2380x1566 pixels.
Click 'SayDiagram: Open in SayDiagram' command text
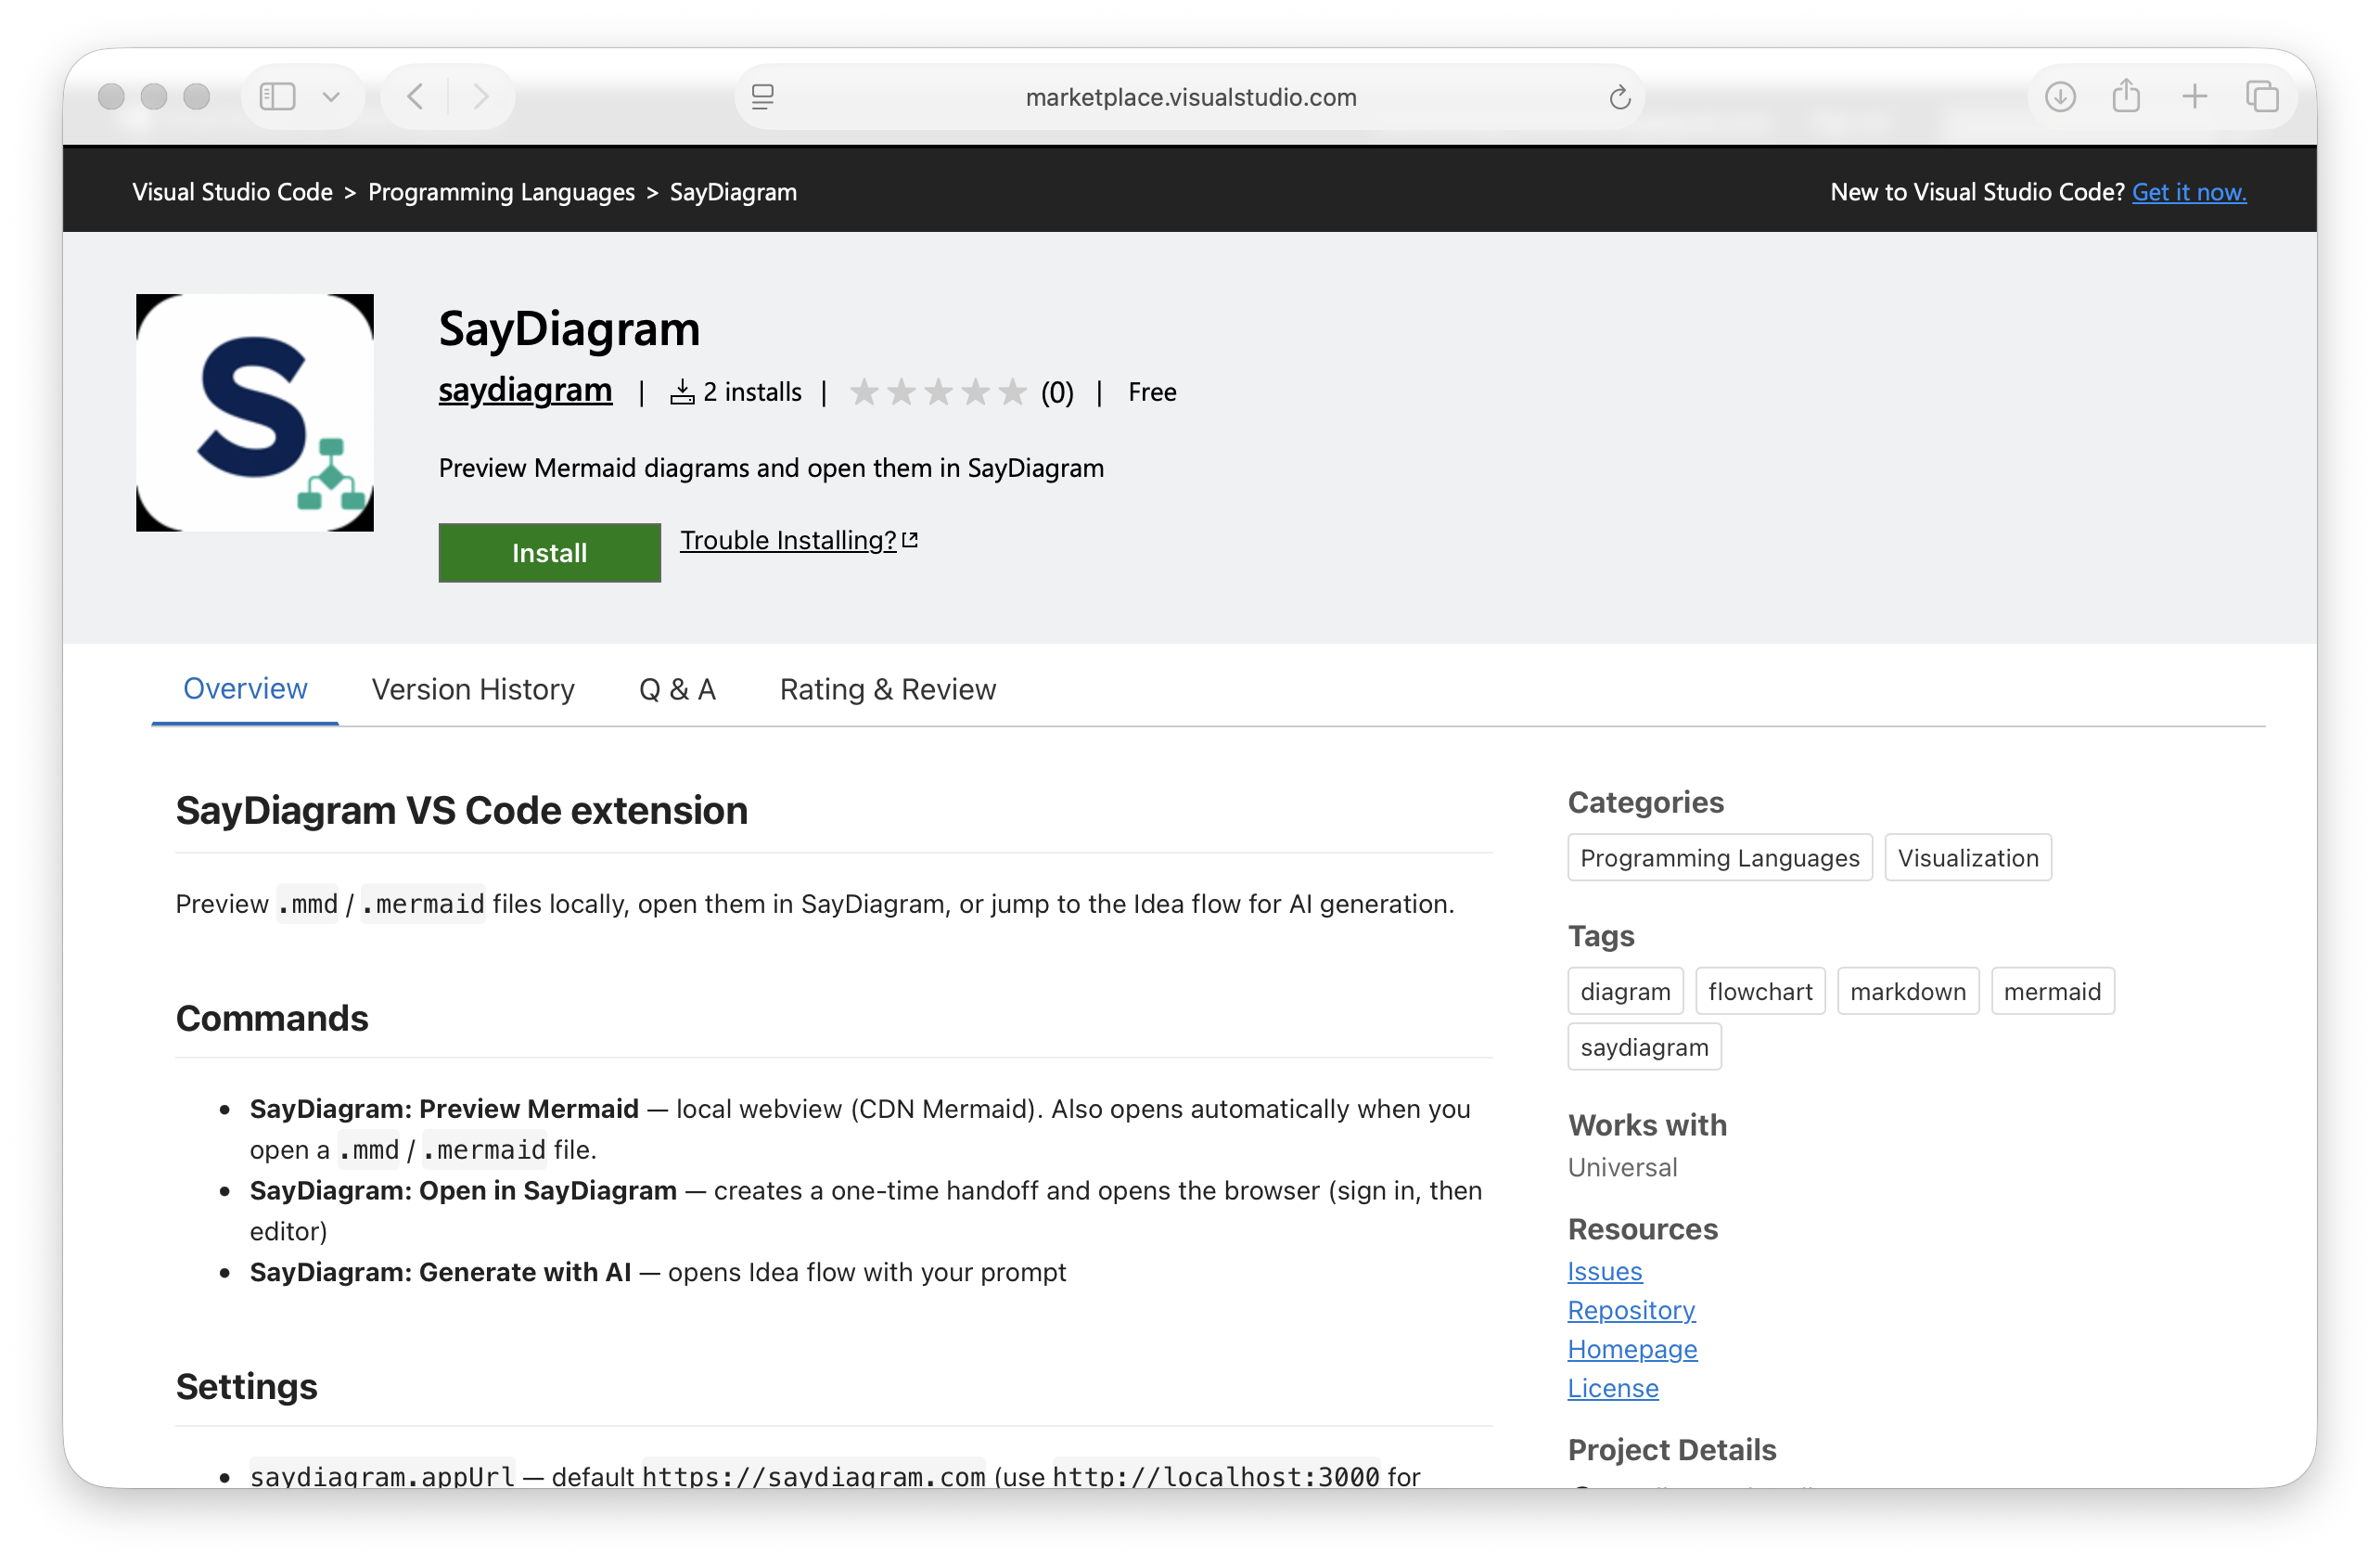pyautogui.click(x=463, y=1190)
